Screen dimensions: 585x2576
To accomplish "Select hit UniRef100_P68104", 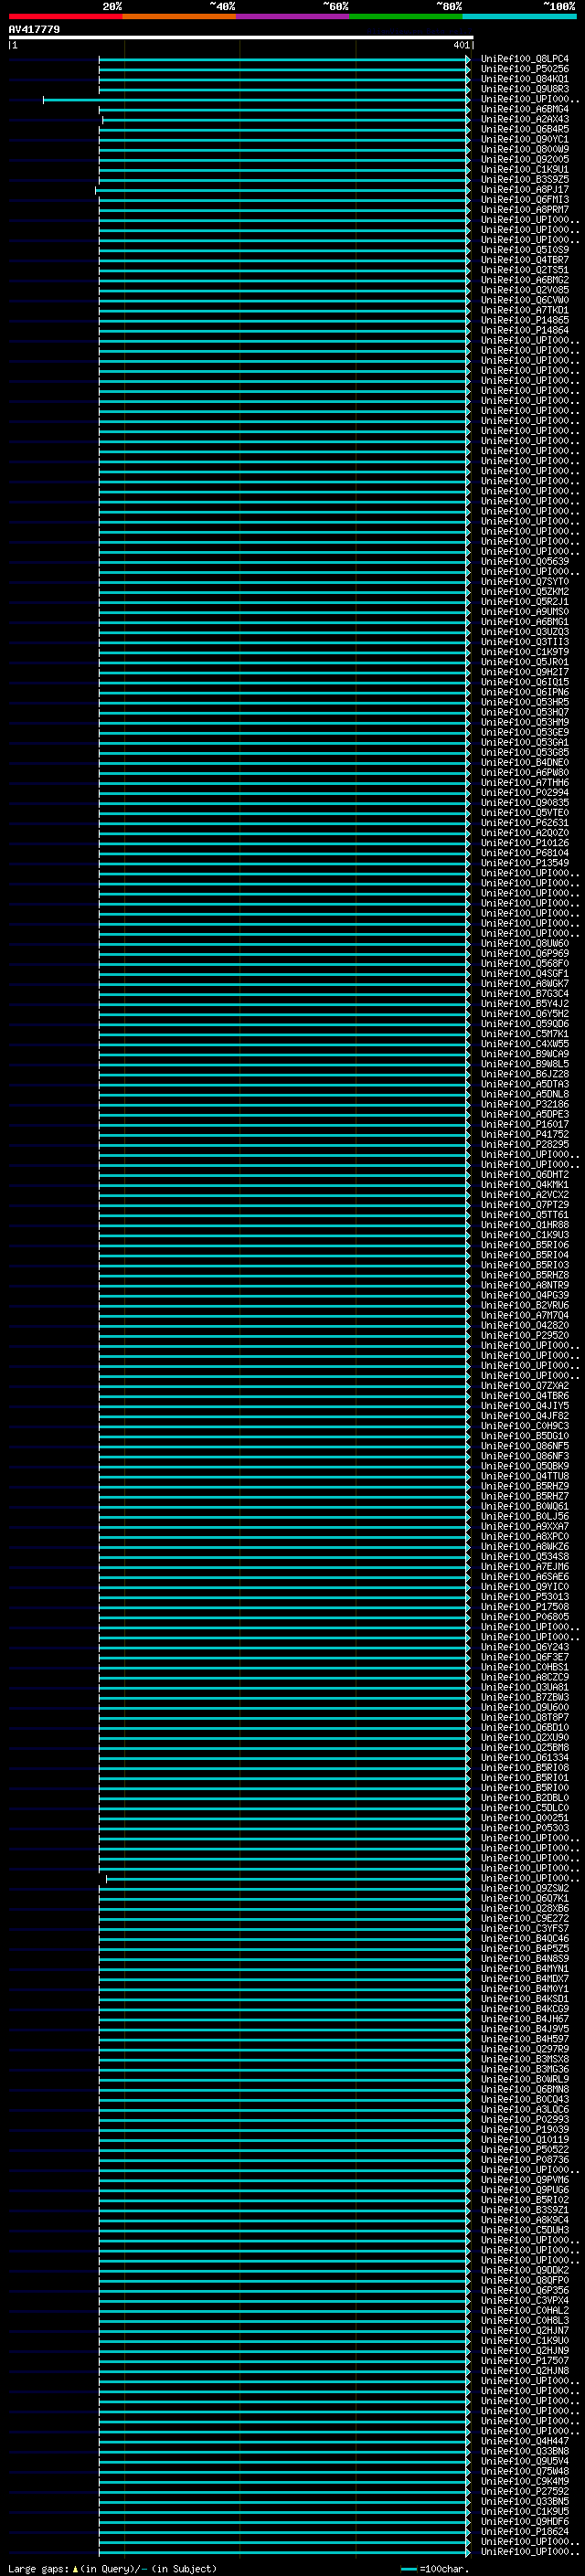I will [x=525, y=853].
